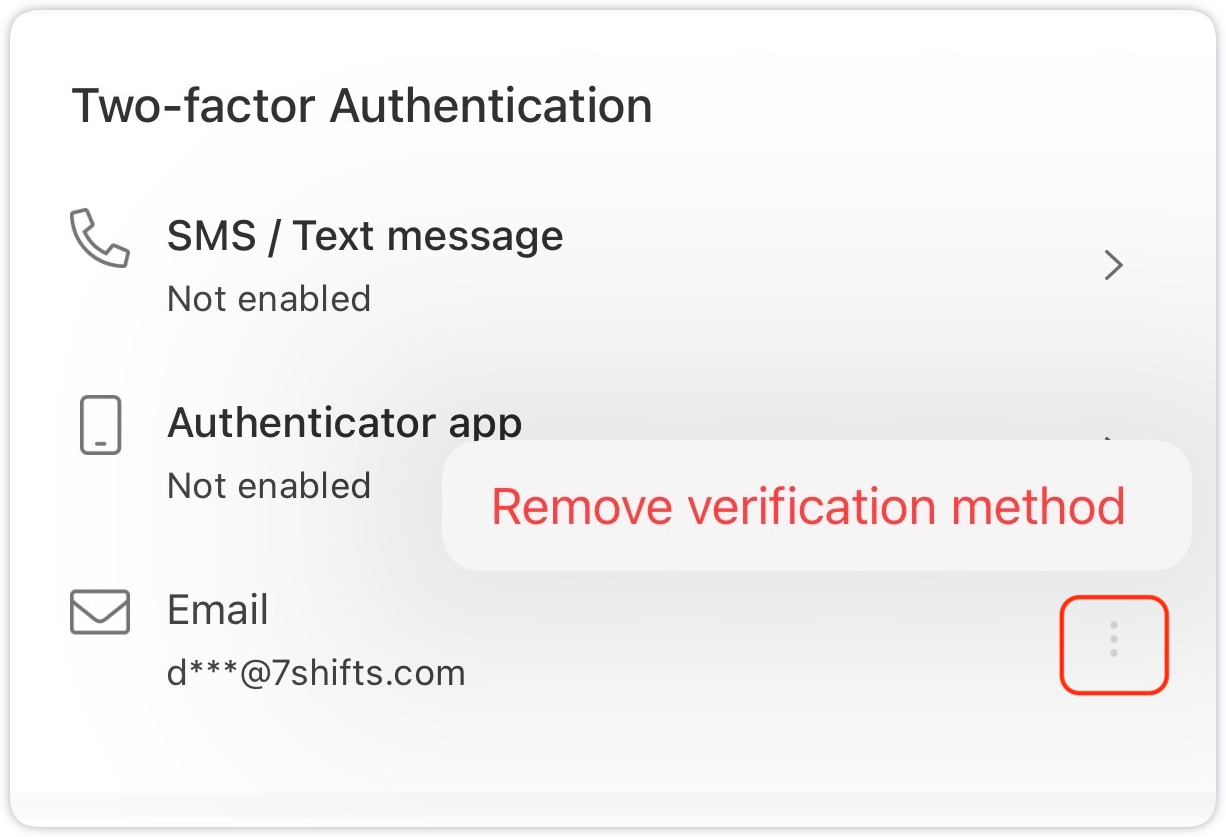This screenshot has width=1226, height=837.
Task: Click gray strip at bottom of card
Action: pyautogui.click(x=612, y=809)
